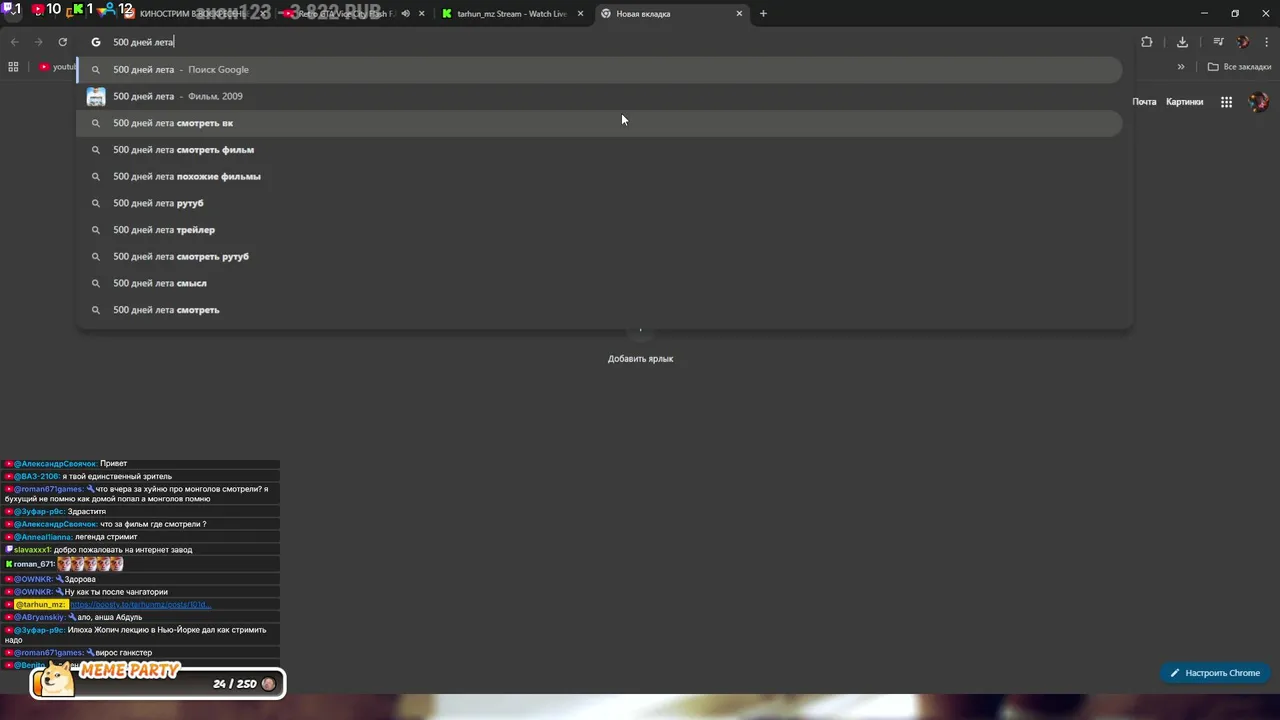
Task: Open the Почта link
Action: (x=1144, y=102)
